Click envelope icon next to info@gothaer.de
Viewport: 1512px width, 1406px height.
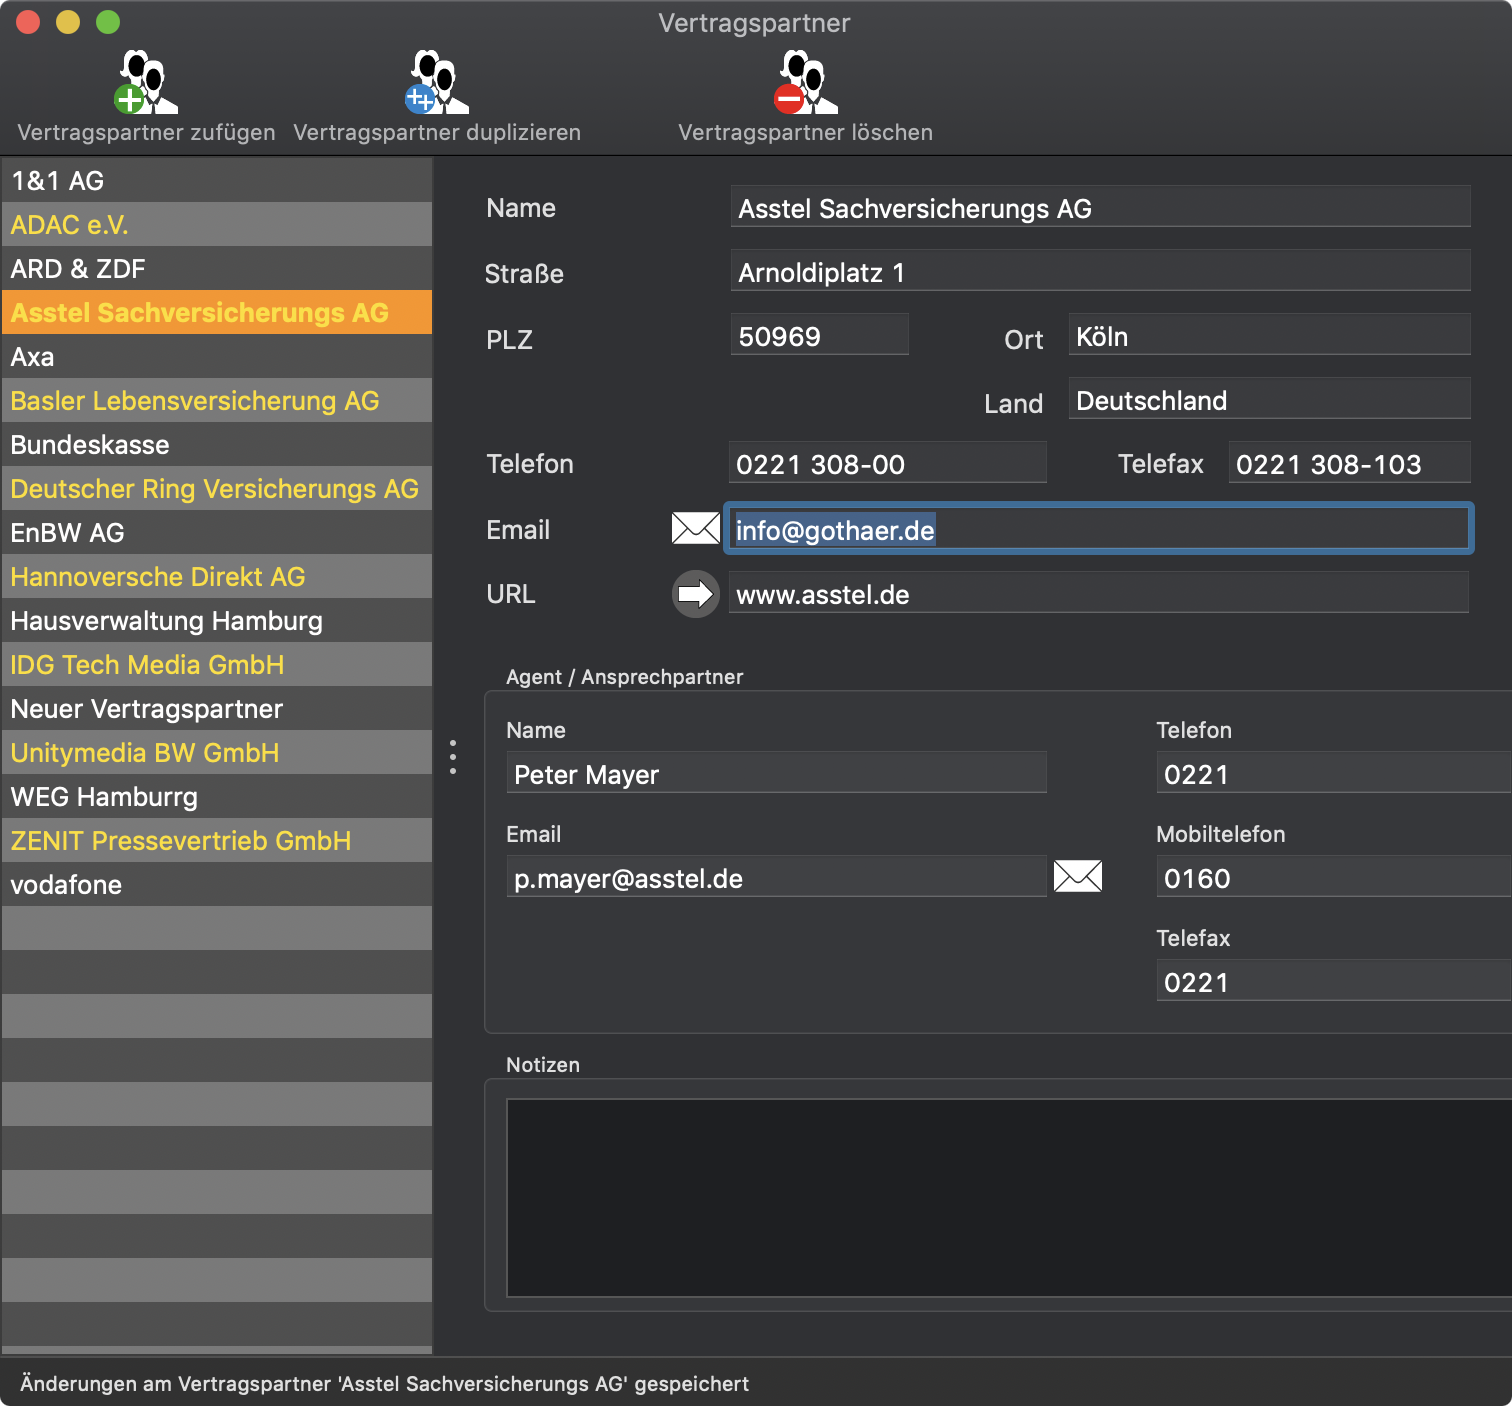(x=696, y=528)
